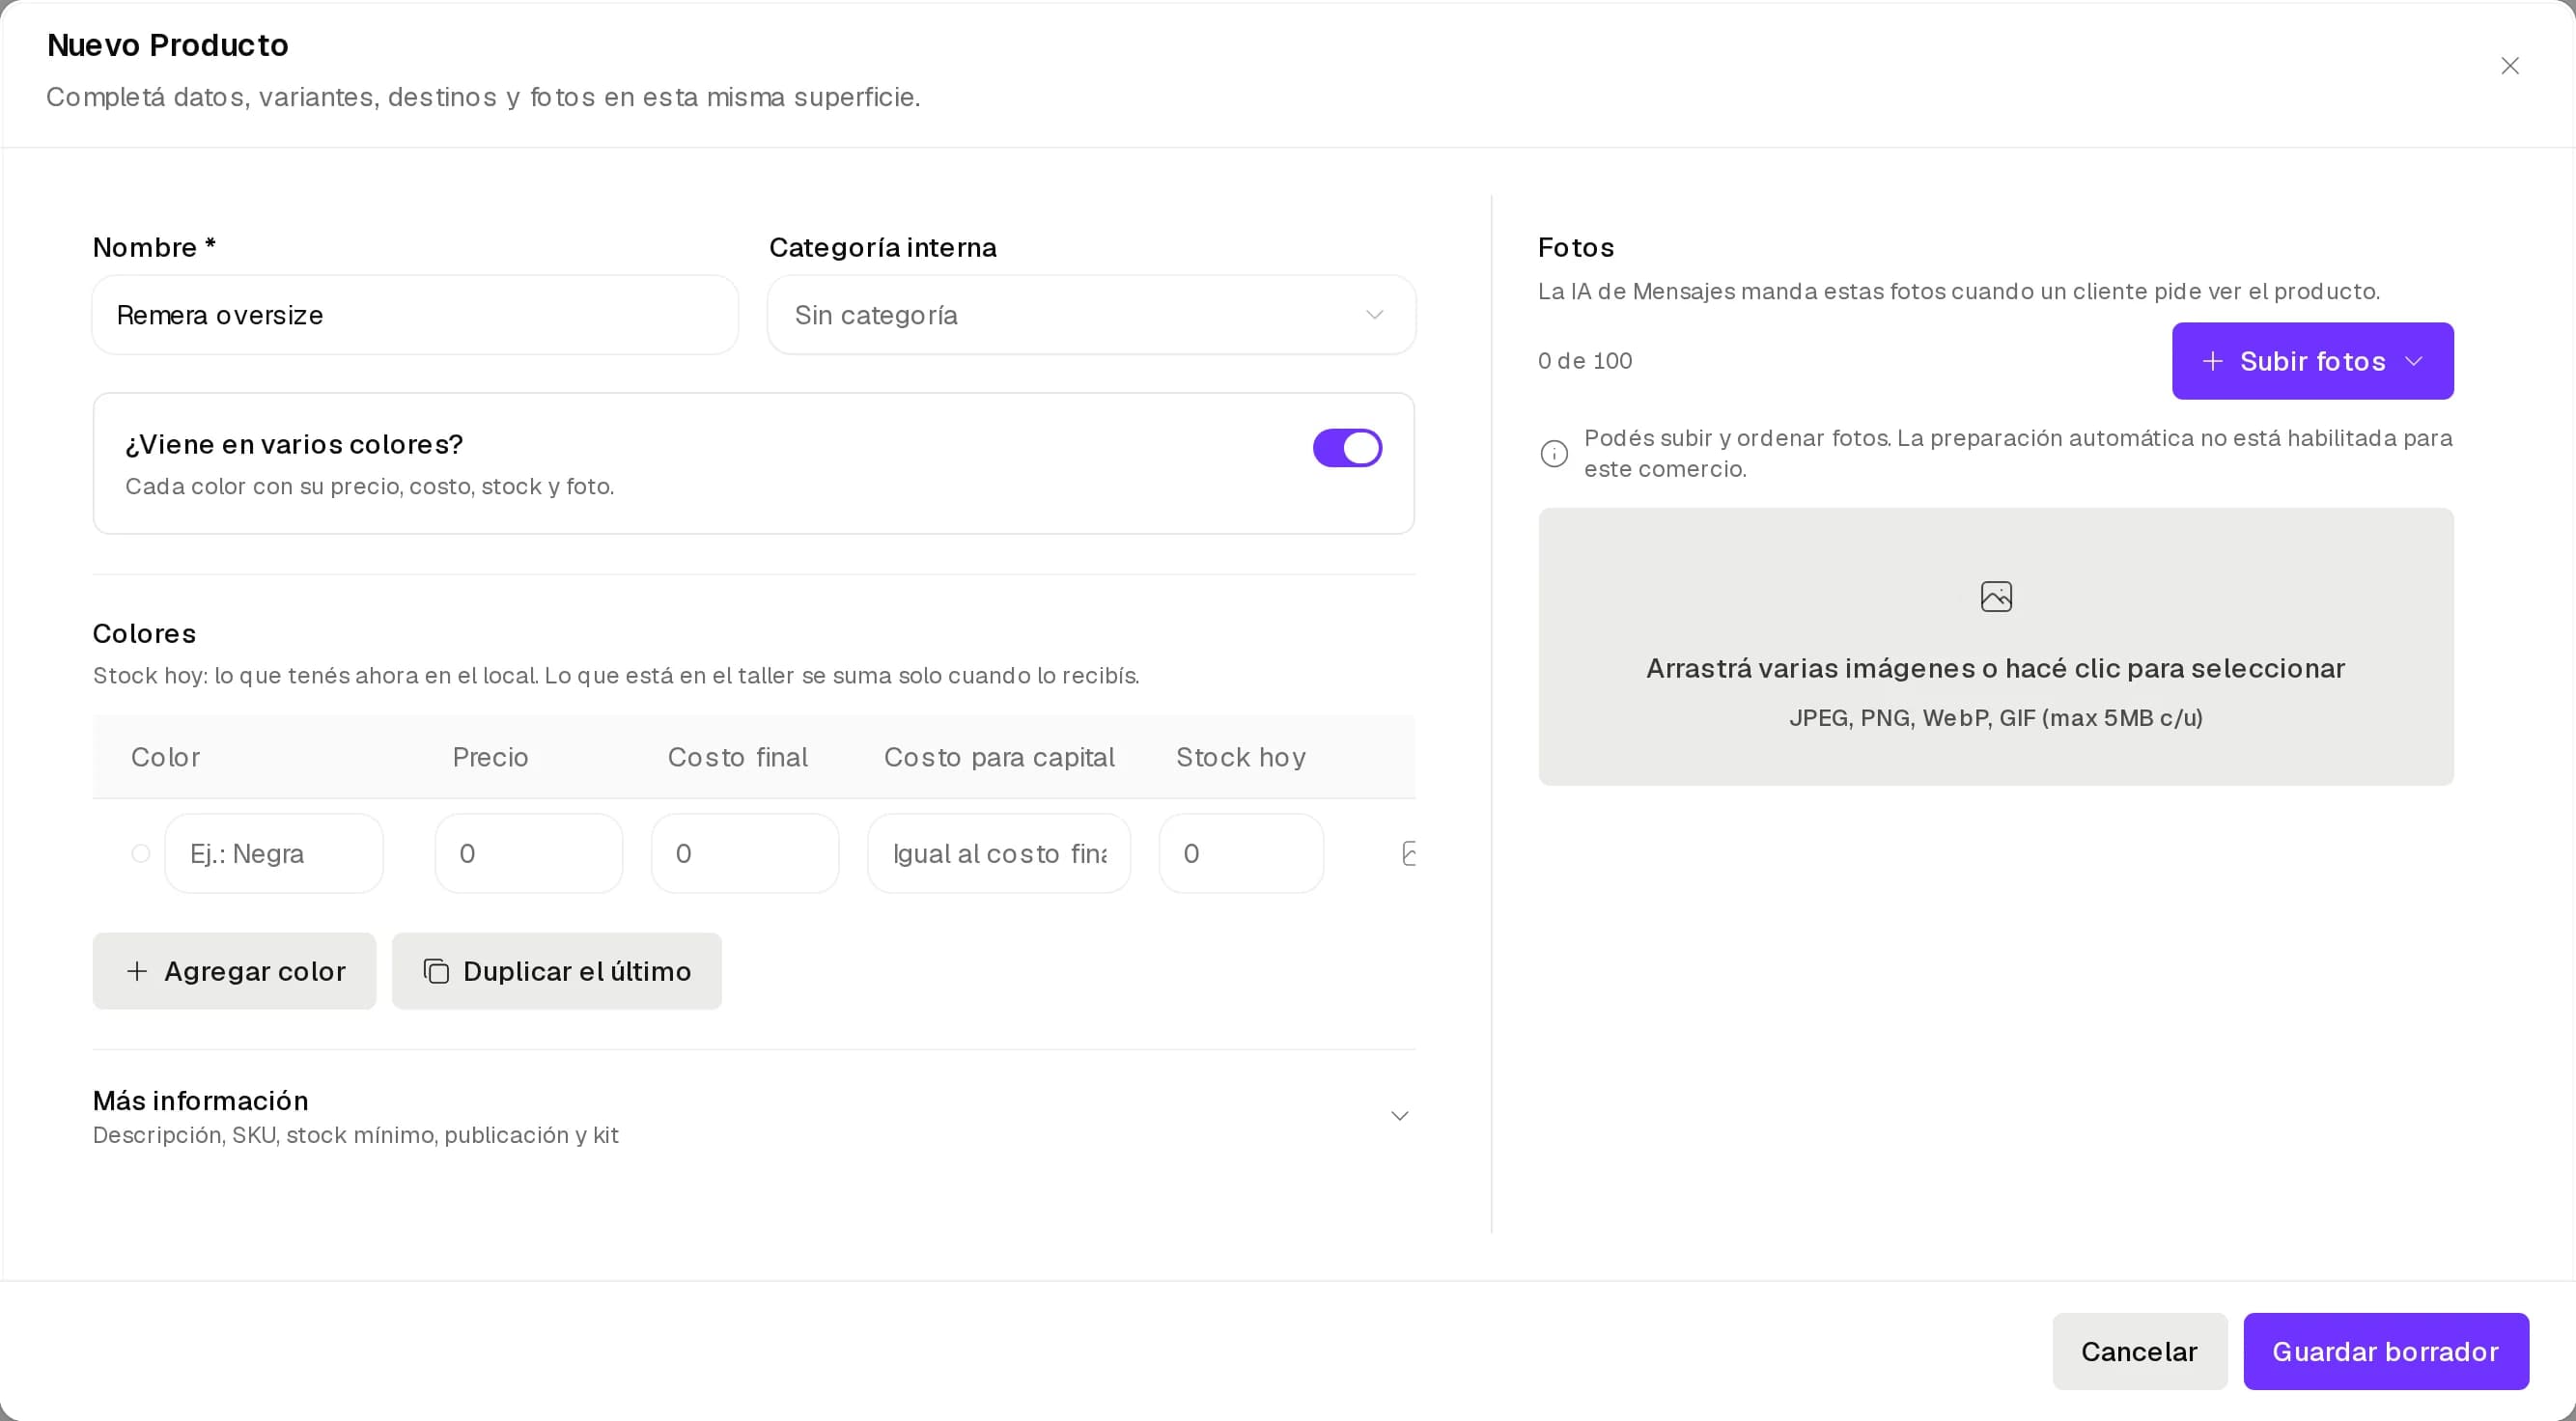Click the image icon in the upload area
Screen dimensions: 2576x1421
[x=1996, y=597]
